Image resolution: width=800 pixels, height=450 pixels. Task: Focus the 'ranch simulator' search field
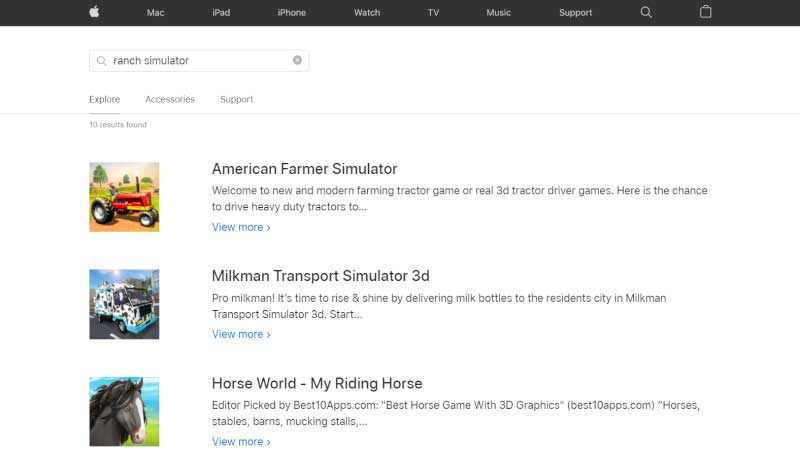click(x=198, y=61)
